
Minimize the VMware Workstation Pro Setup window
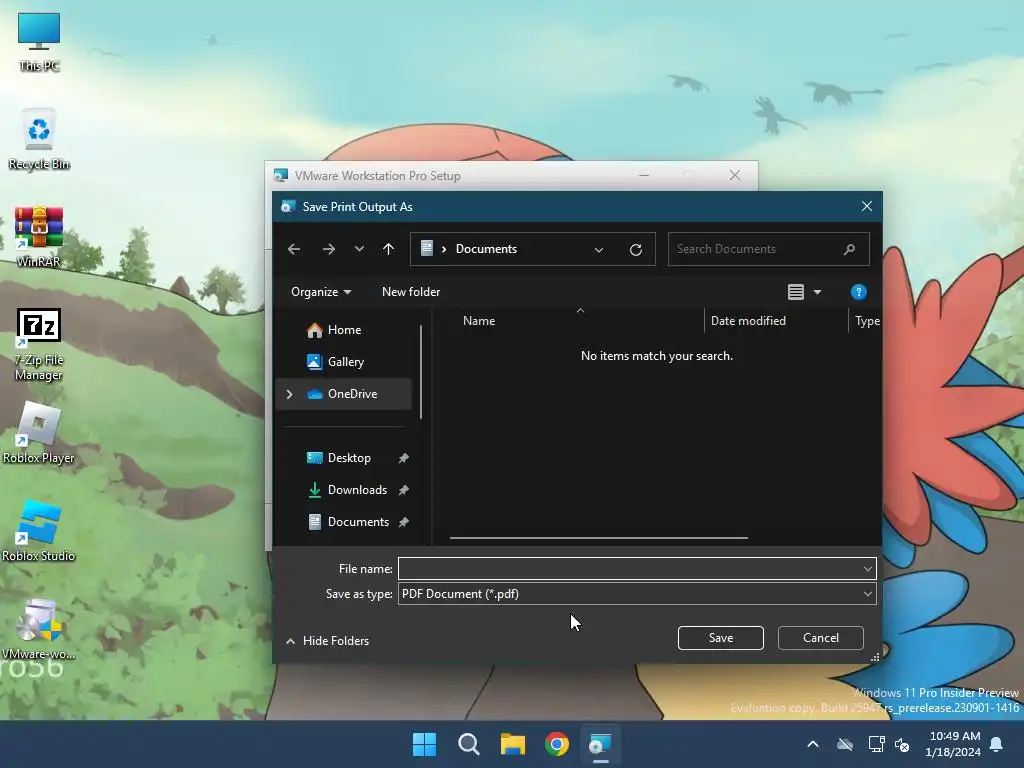pos(644,175)
